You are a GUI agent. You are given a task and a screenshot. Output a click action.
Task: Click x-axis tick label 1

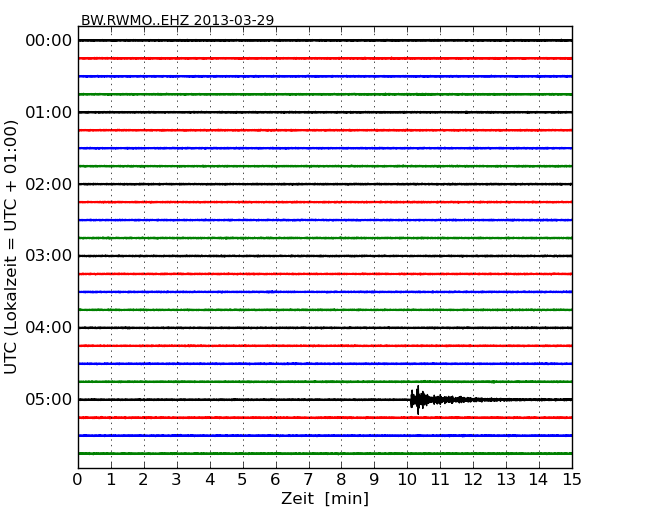[x=111, y=480]
